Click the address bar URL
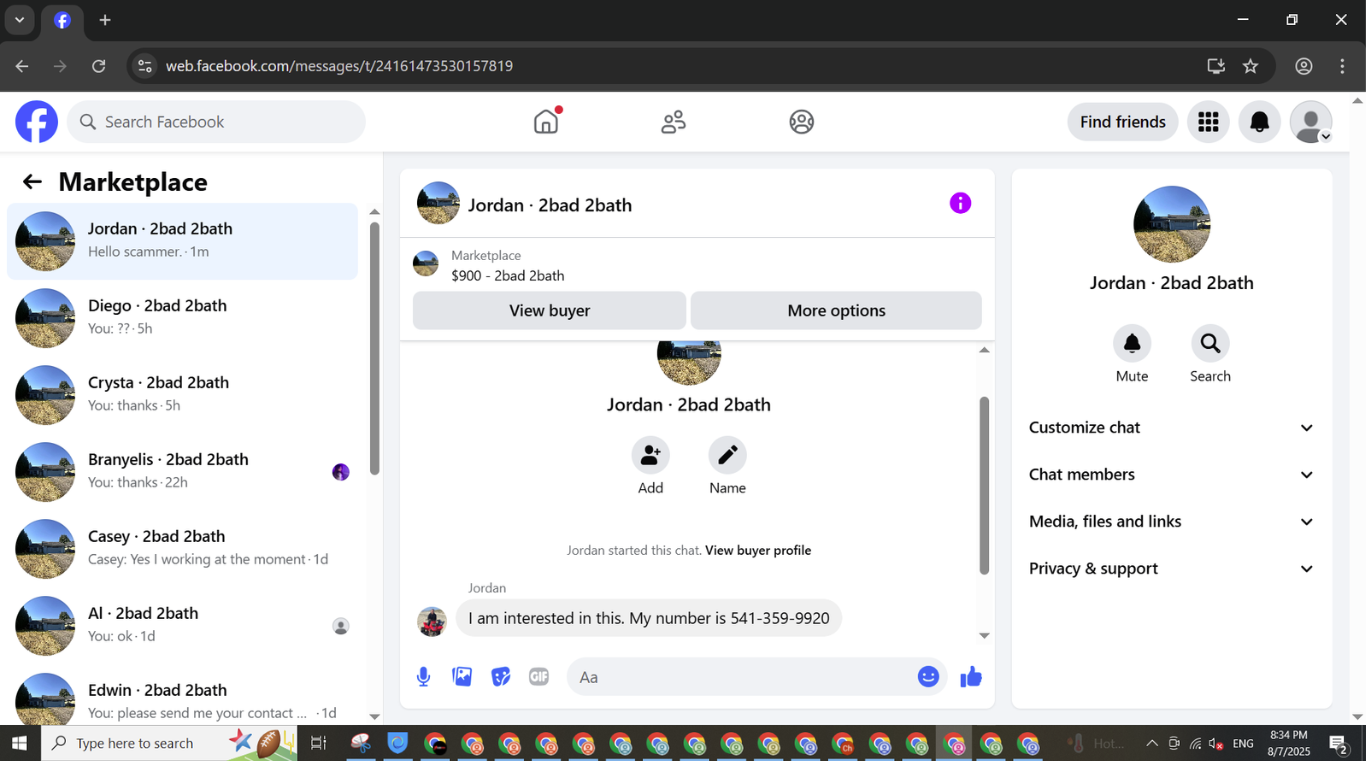Viewport: 1366px width, 761px height. (340, 66)
